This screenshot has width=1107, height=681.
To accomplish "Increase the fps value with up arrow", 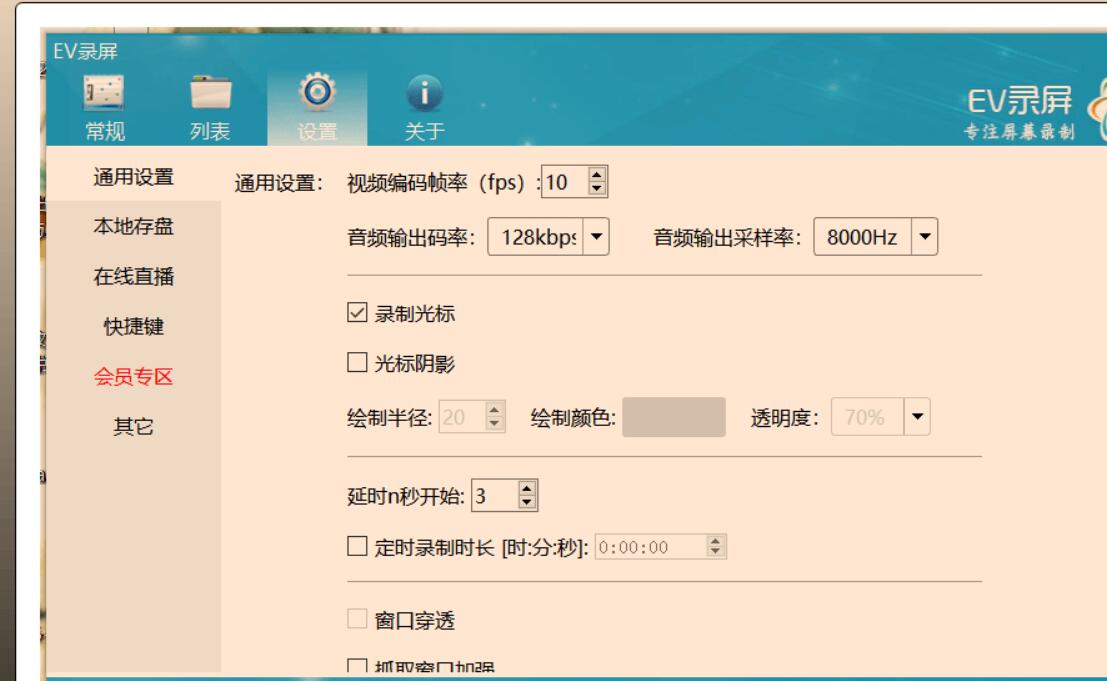I will tap(597, 174).
